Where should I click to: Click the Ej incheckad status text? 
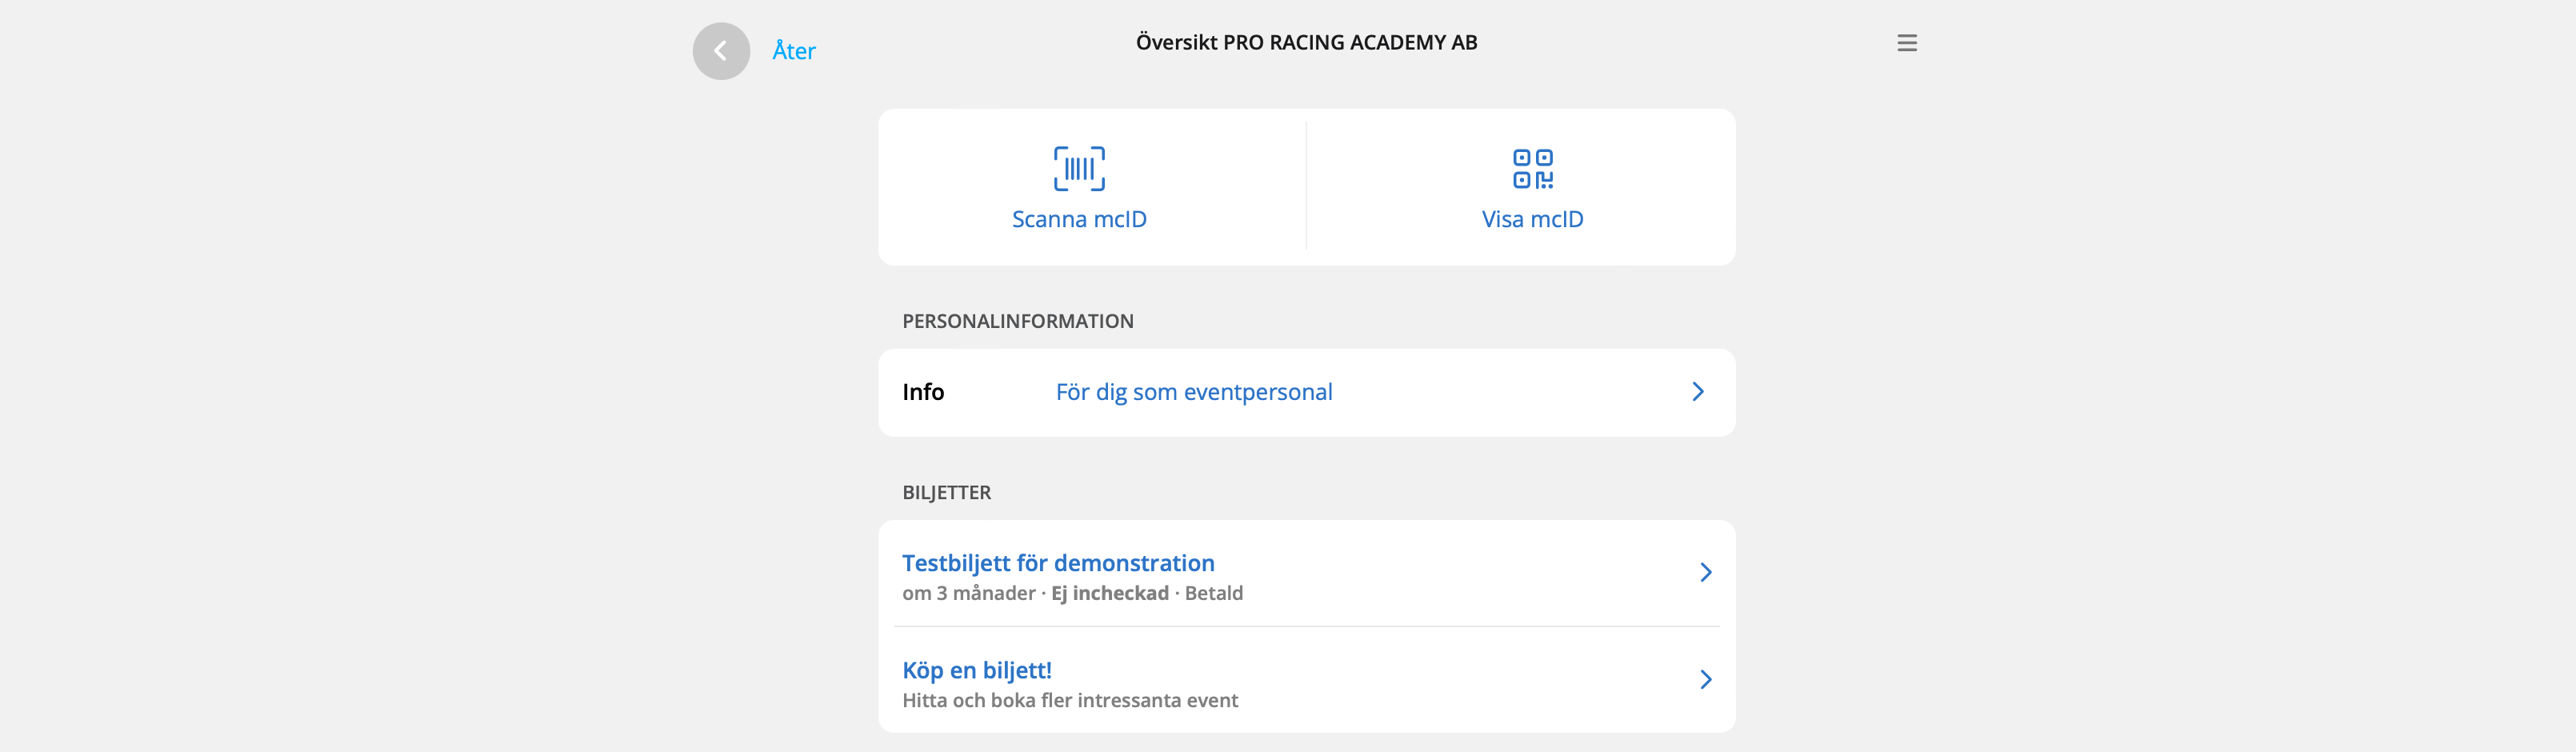1110,593
